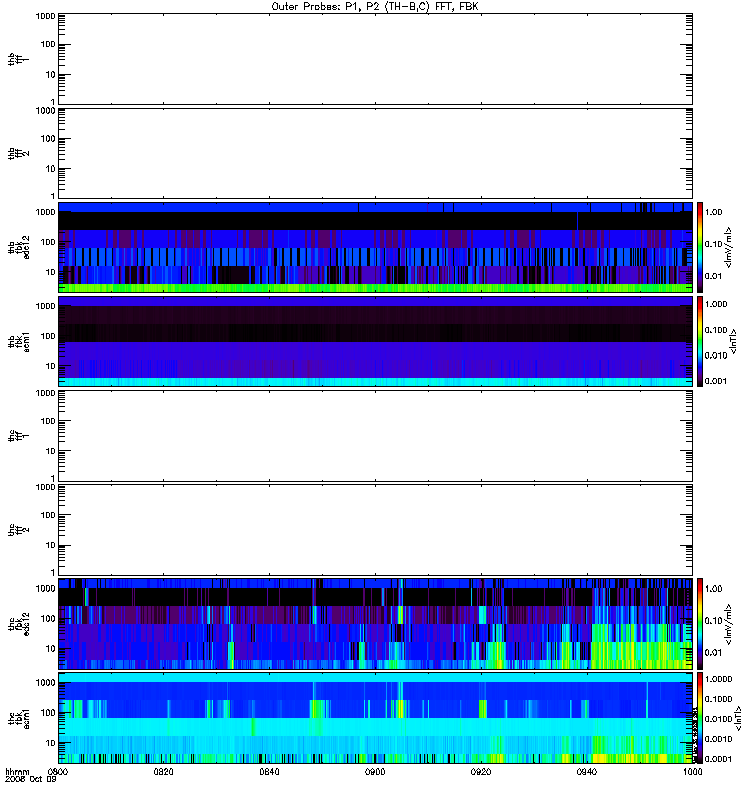Click the '0.100' value on thb scm1 color bar
The width and height of the screenshot is (750, 800).
coord(716,330)
